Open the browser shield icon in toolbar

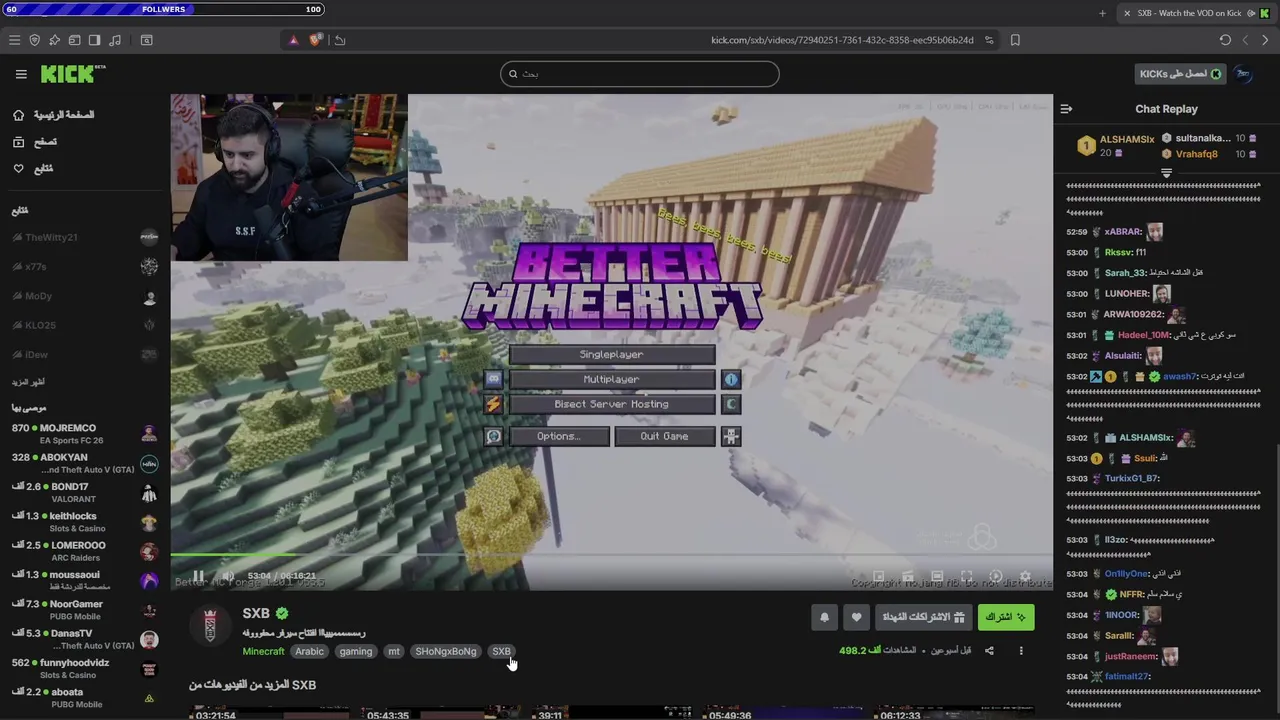[x=34, y=40]
